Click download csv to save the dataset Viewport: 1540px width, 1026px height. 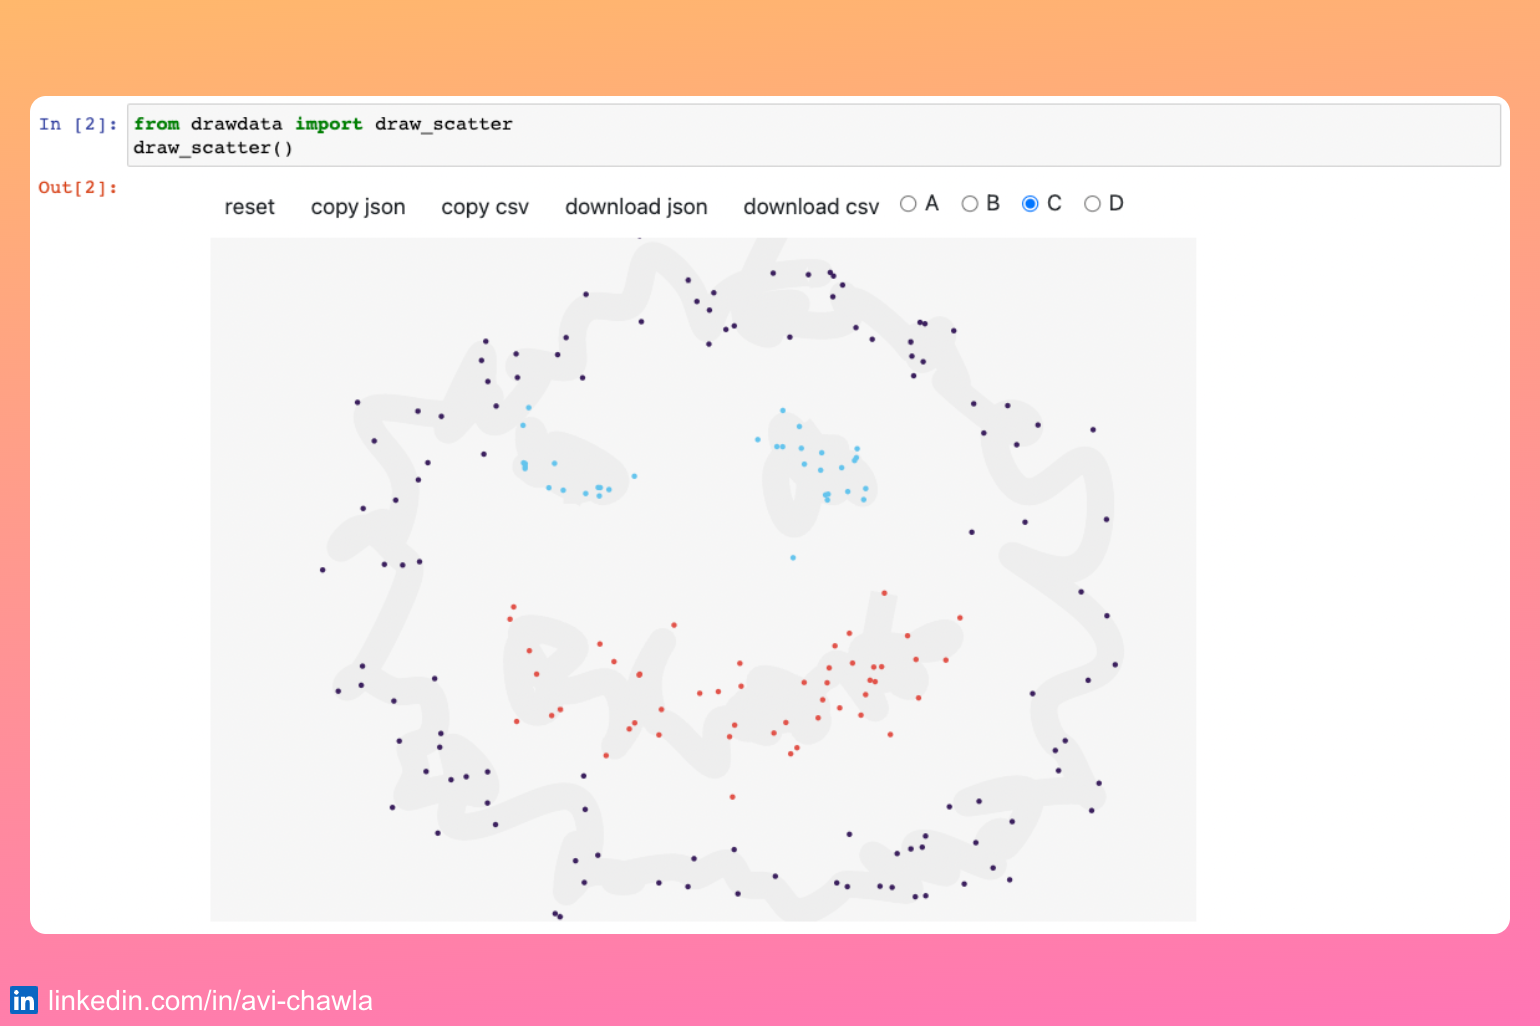tap(810, 206)
